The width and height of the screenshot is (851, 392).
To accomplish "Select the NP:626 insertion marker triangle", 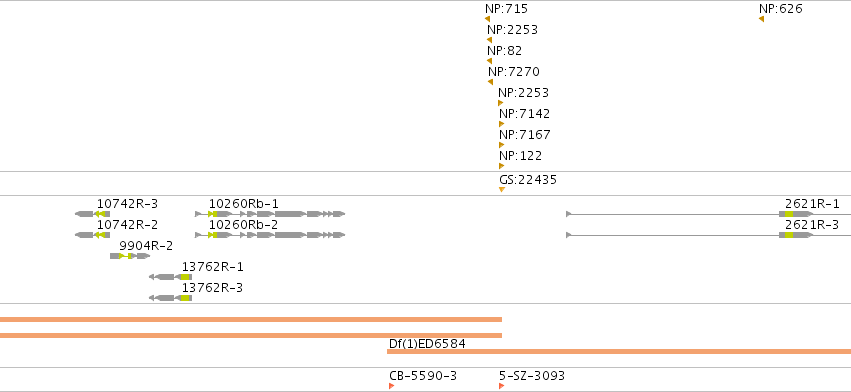I will (x=761, y=19).
